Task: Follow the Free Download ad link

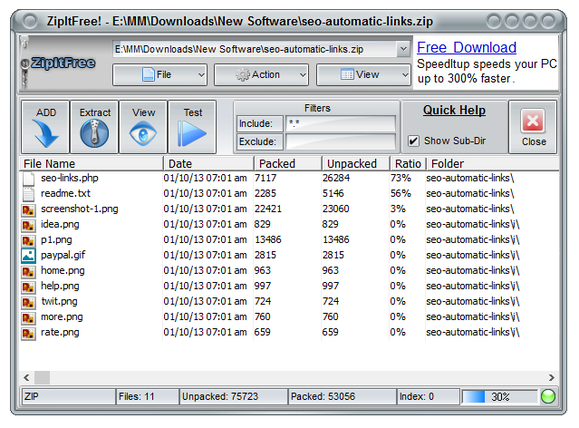Action: [466, 48]
